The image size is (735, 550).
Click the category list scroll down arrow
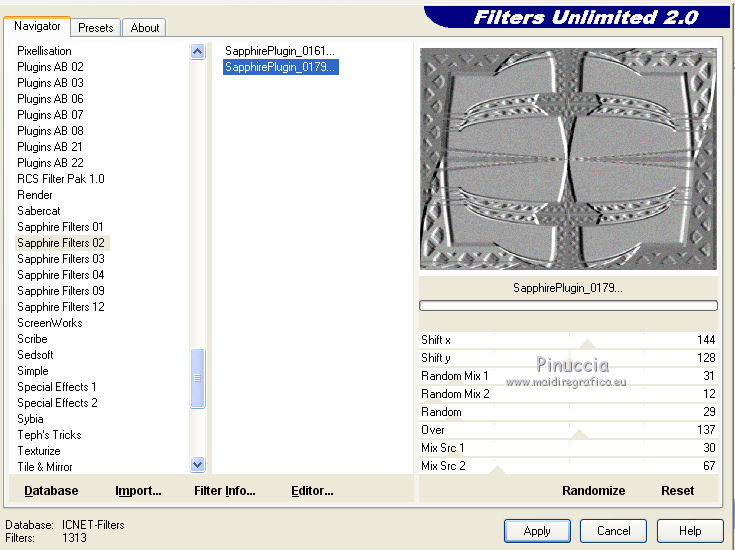[x=197, y=465]
